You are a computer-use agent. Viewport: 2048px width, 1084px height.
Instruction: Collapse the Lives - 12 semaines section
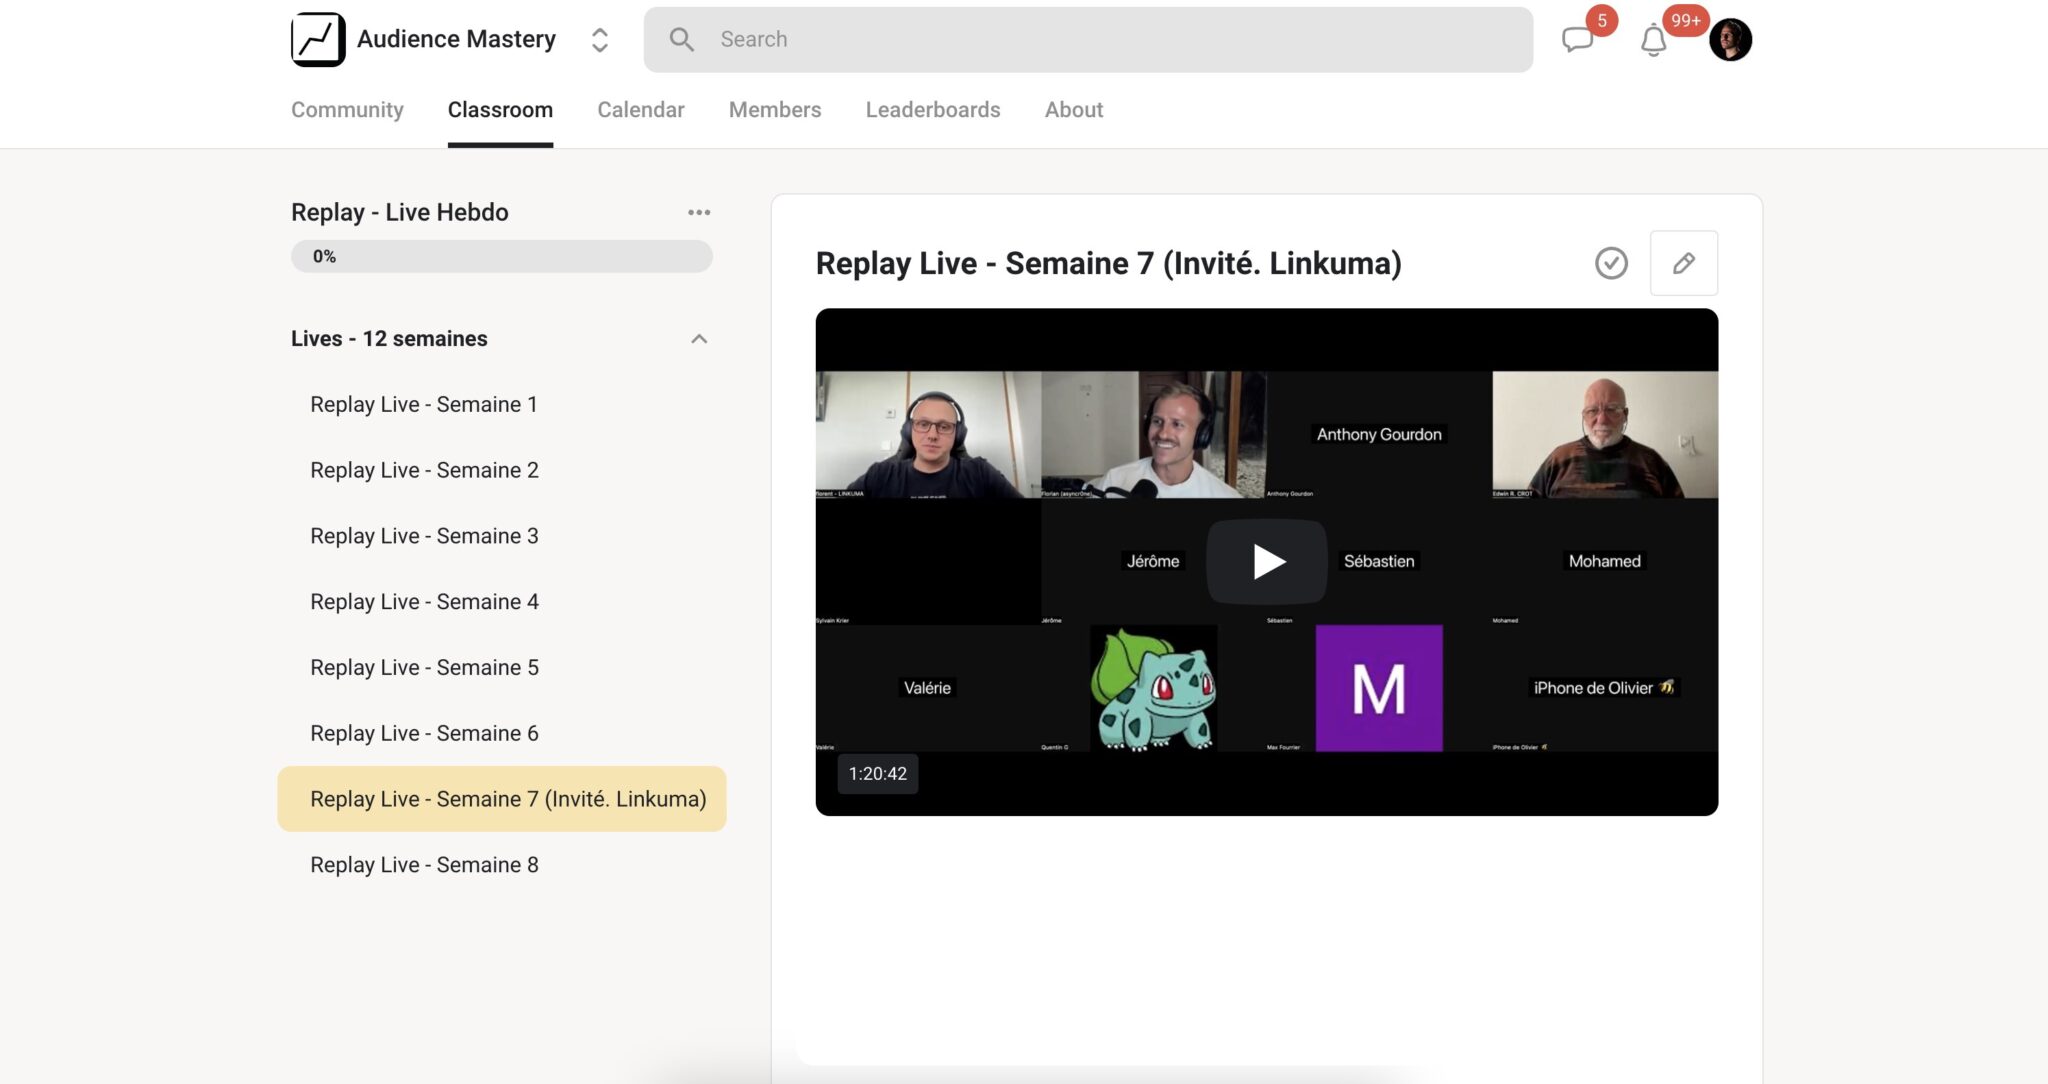click(x=699, y=339)
